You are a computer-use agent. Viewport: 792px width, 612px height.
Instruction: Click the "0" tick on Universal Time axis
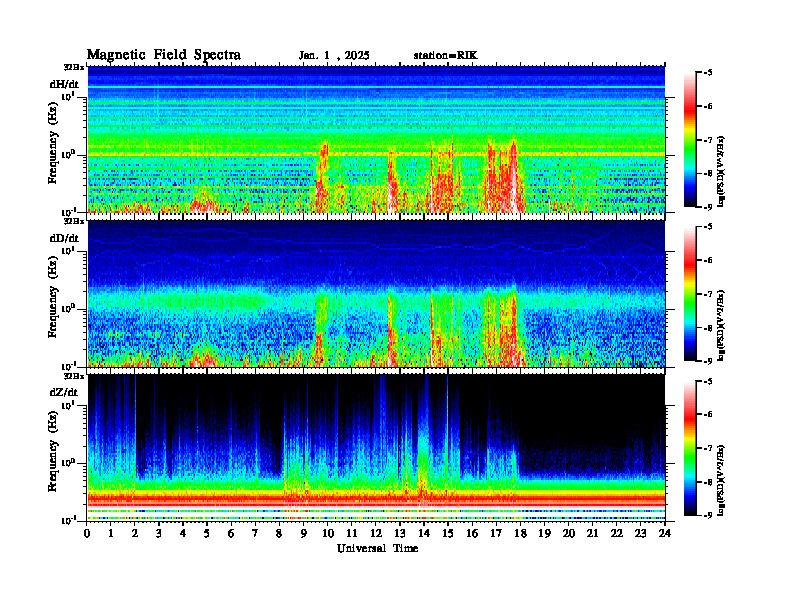coord(87,533)
